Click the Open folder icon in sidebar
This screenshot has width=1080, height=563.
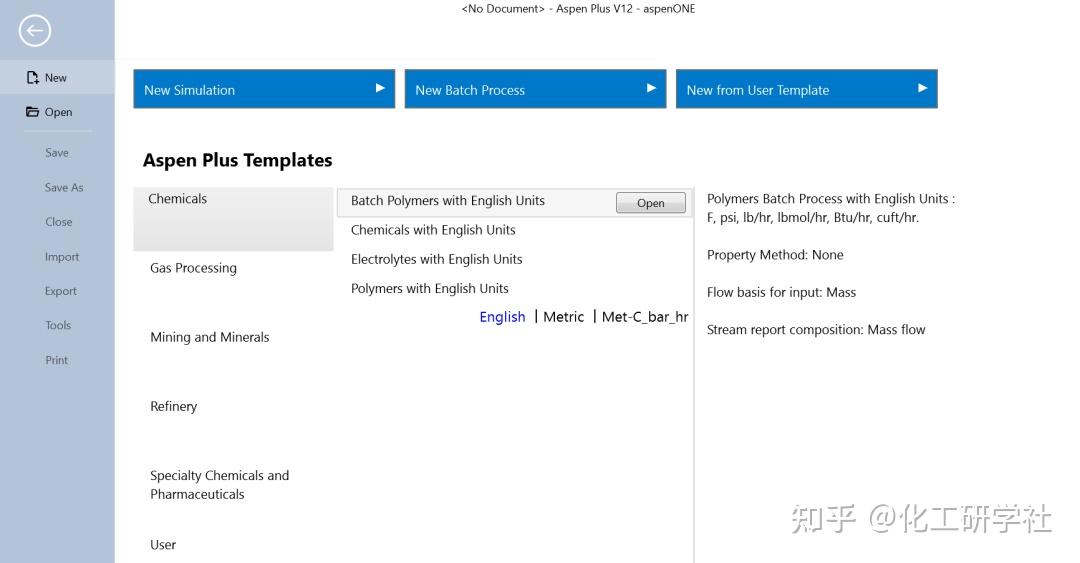tap(33, 112)
